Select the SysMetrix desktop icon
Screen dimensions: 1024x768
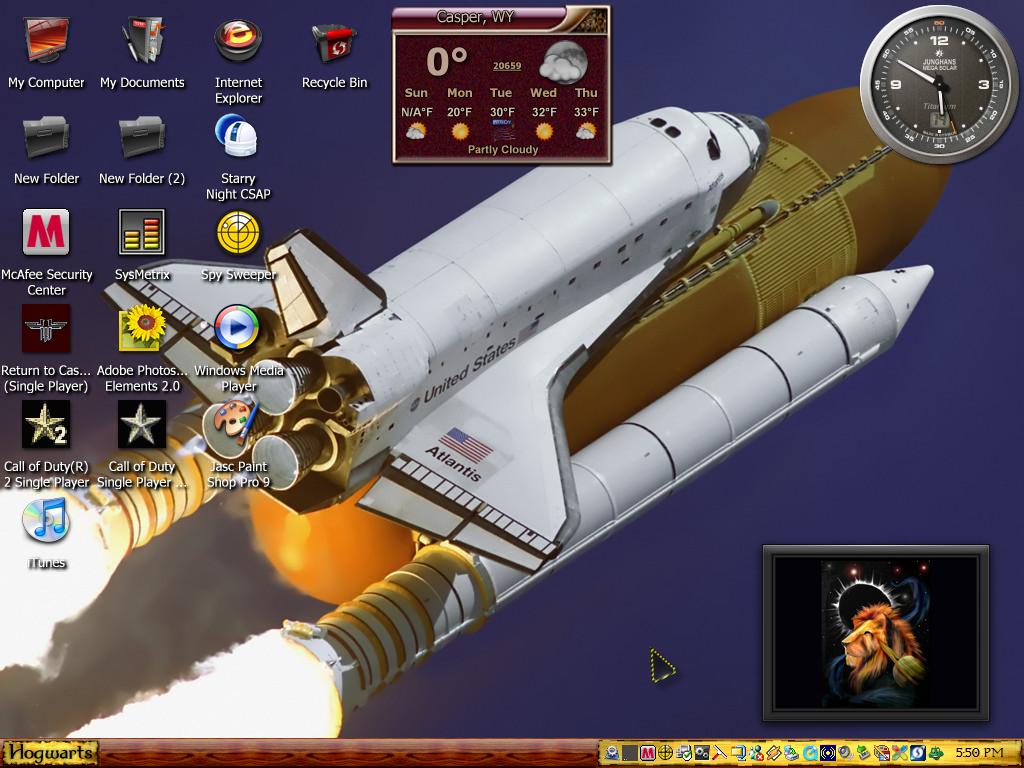click(142, 245)
